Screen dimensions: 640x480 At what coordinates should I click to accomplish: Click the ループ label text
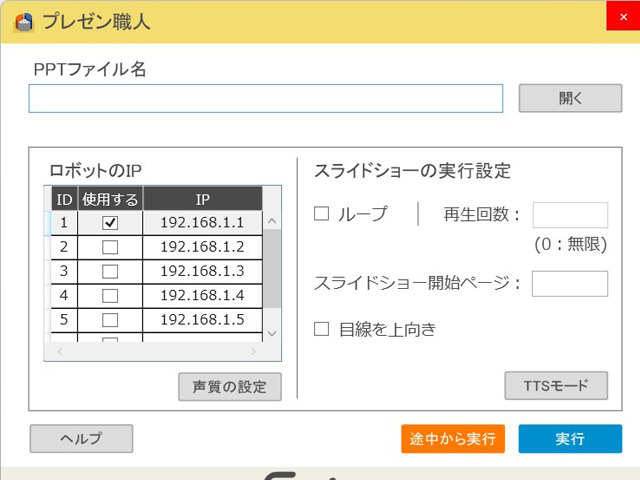click(363, 214)
